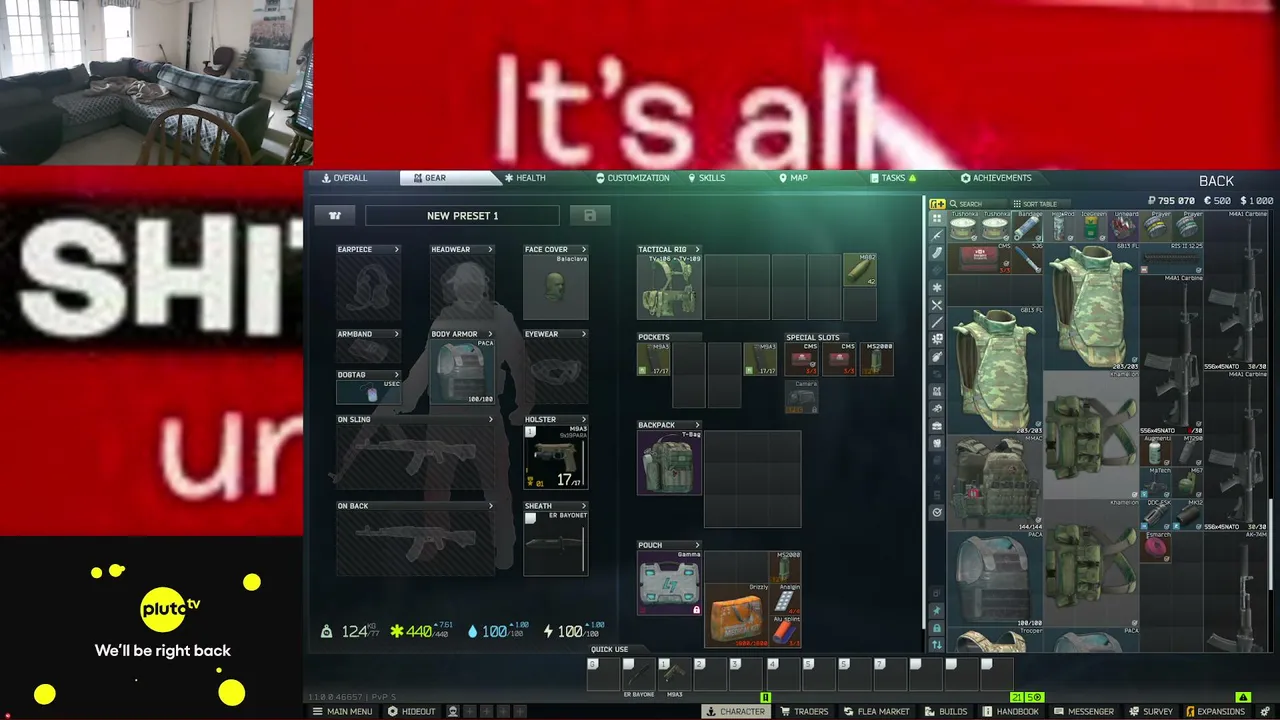The height and width of the screenshot is (720, 1280).
Task: Select the M9A3 pistol in holster
Action: pyautogui.click(x=556, y=457)
